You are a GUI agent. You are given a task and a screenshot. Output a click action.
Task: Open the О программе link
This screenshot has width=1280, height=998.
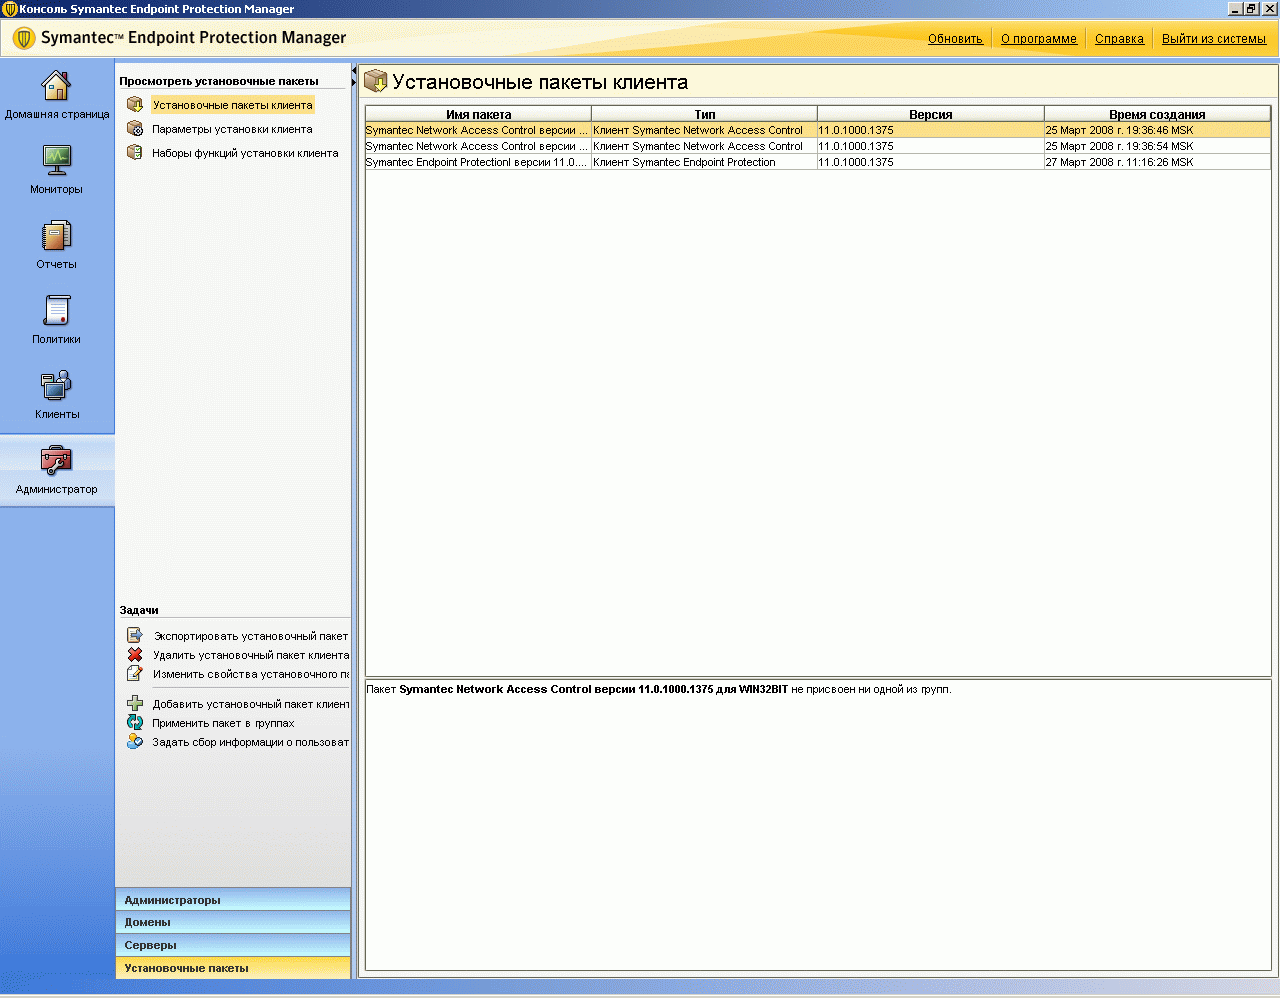tap(1039, 39)
